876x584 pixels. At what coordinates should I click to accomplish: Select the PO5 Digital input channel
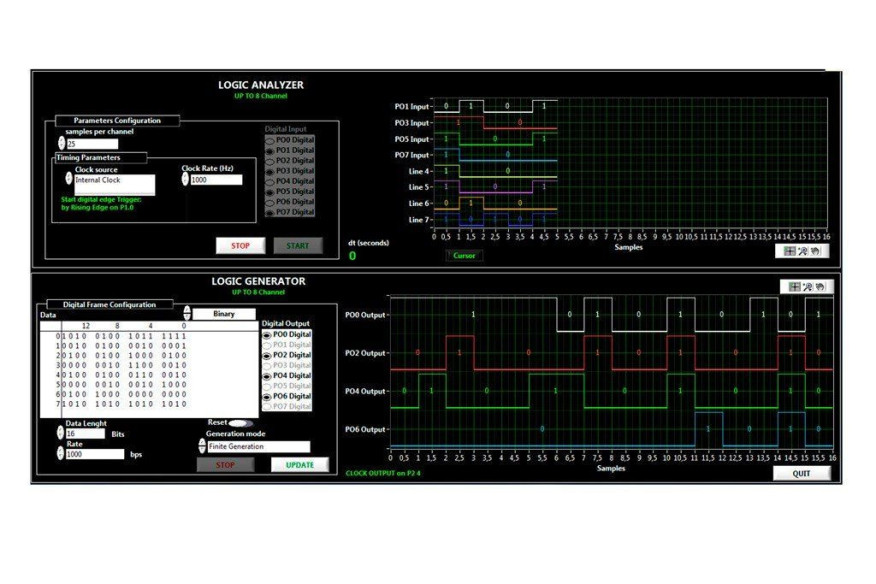269,192
